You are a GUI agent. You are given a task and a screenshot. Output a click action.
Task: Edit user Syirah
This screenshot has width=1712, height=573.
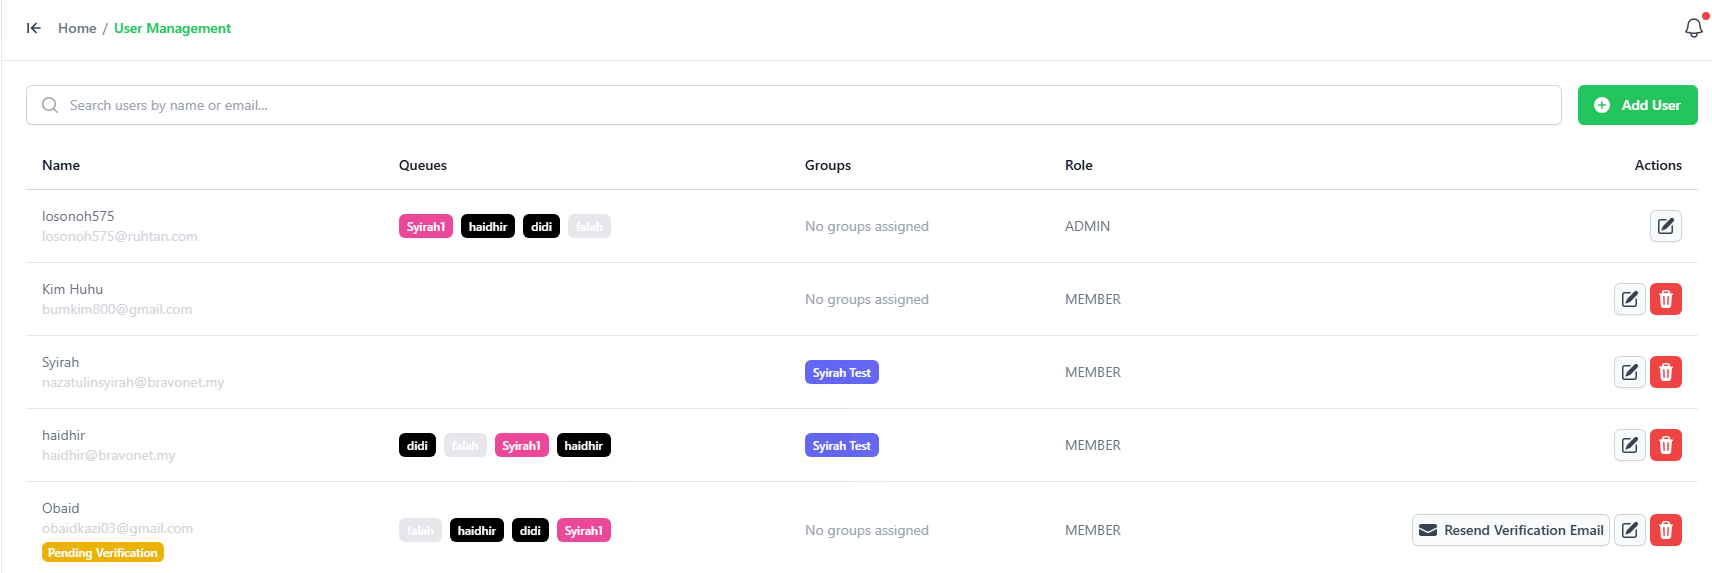point(1630,372)
